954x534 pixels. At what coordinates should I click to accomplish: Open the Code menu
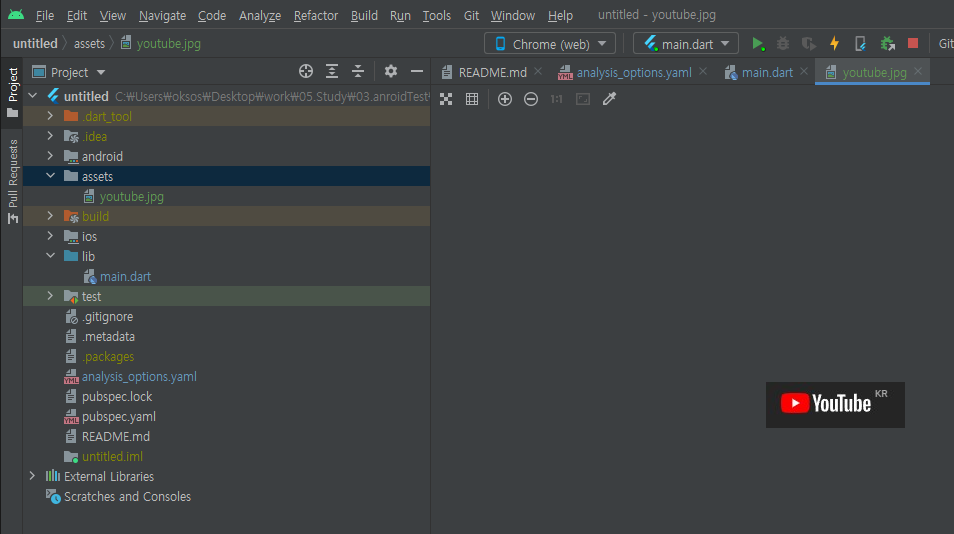(212, 16)
